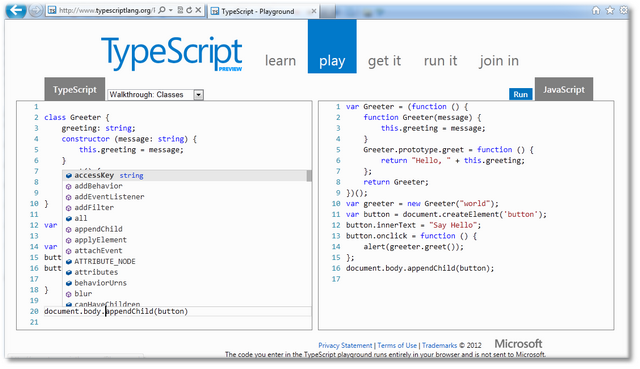Open the join in navigation item
Viewport: 640px width, 369px height.
[499, 60]
